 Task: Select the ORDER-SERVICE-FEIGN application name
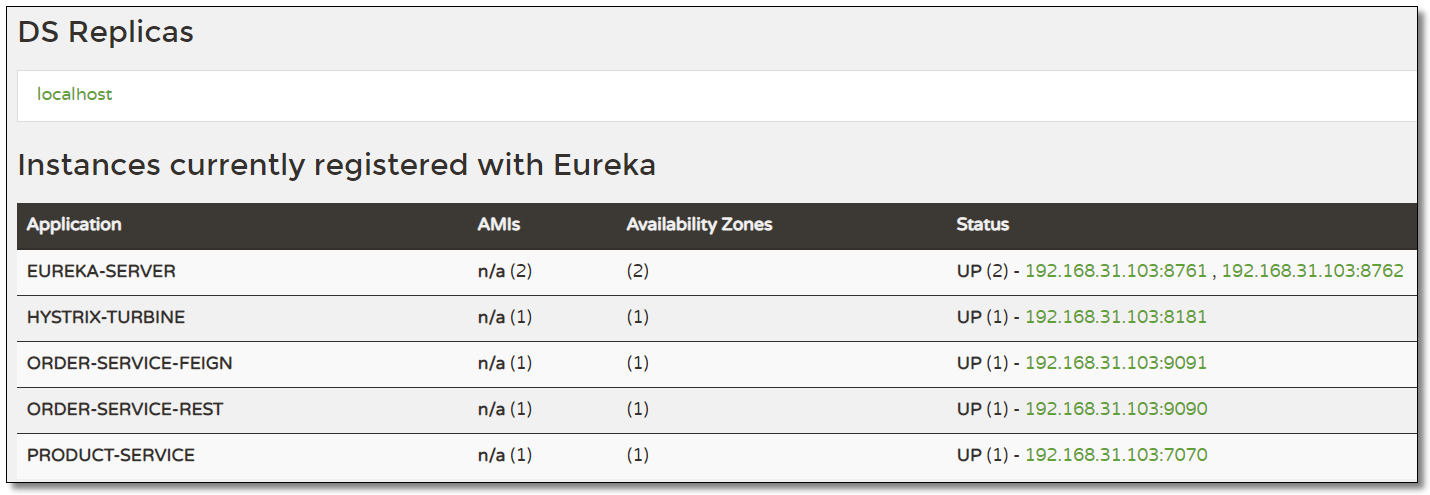pos(129,363)
